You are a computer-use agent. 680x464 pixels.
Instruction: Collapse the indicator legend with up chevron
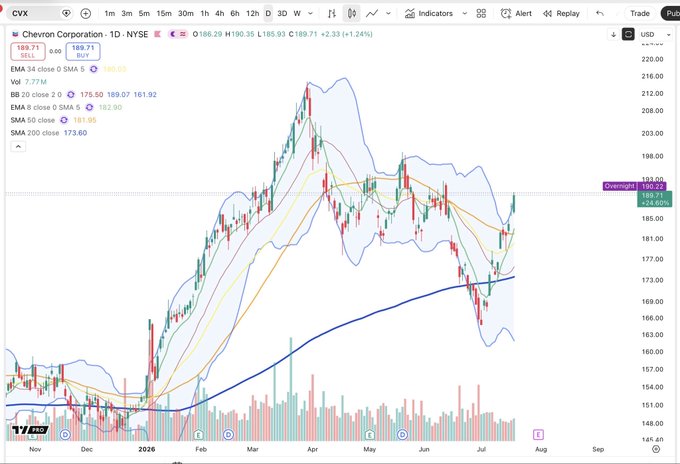18,147
